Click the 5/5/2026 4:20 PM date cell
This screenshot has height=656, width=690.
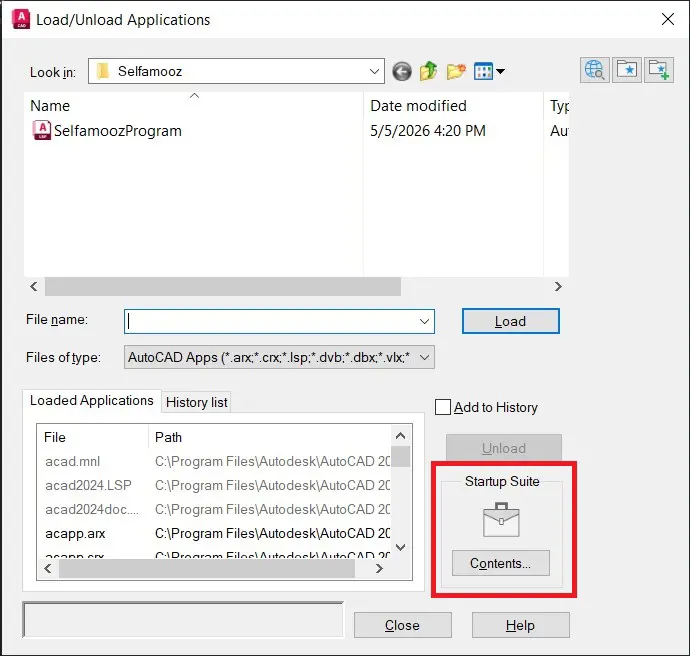pyautogui.click(x=428, y=131)
